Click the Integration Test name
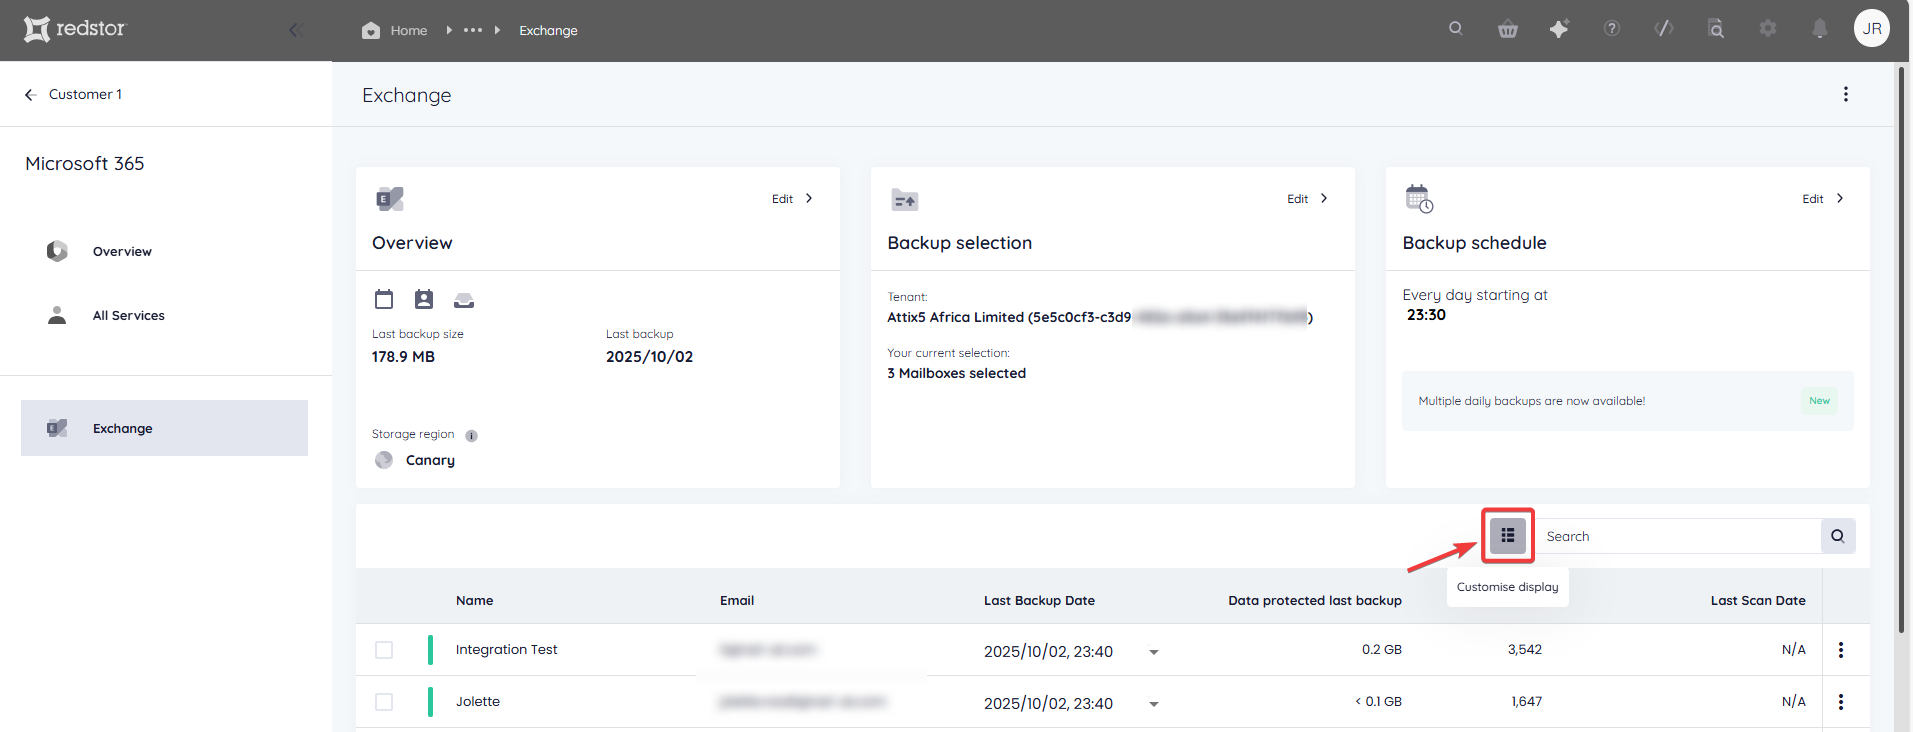This screenshot has width=1913, height=732. click(x=507, y=649)
